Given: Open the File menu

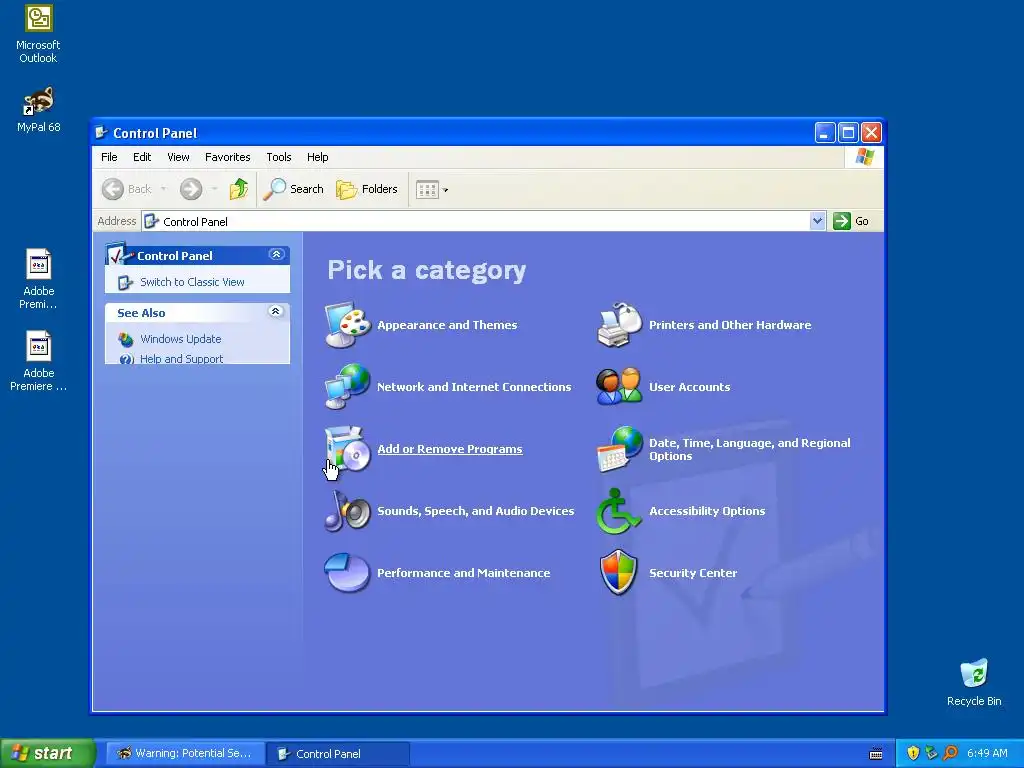Looking at the screenshot, I should 109,157.
